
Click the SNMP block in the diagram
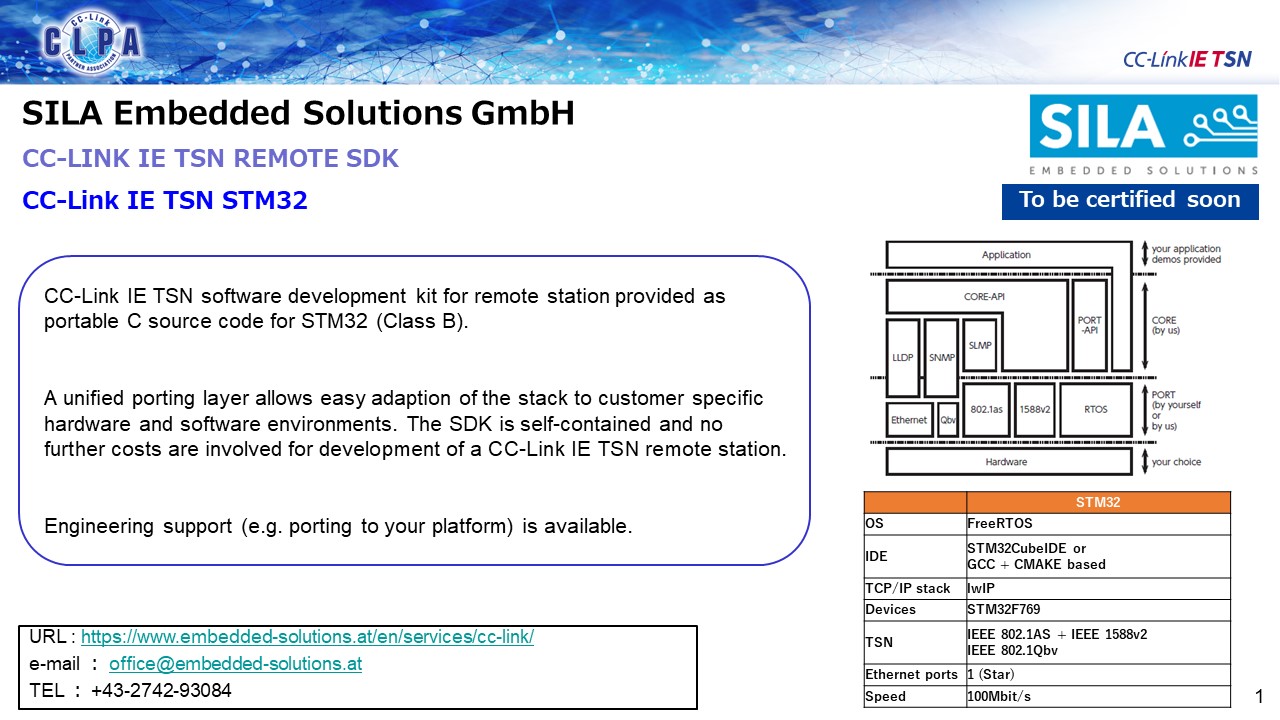pyautogui.click(x=941, y=358)
